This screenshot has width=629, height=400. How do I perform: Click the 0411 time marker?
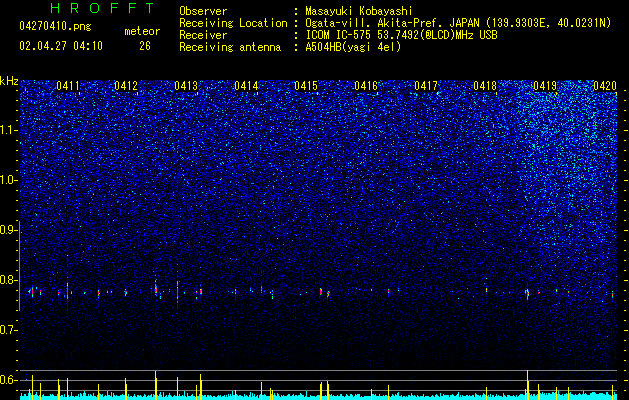click(68, 86)
